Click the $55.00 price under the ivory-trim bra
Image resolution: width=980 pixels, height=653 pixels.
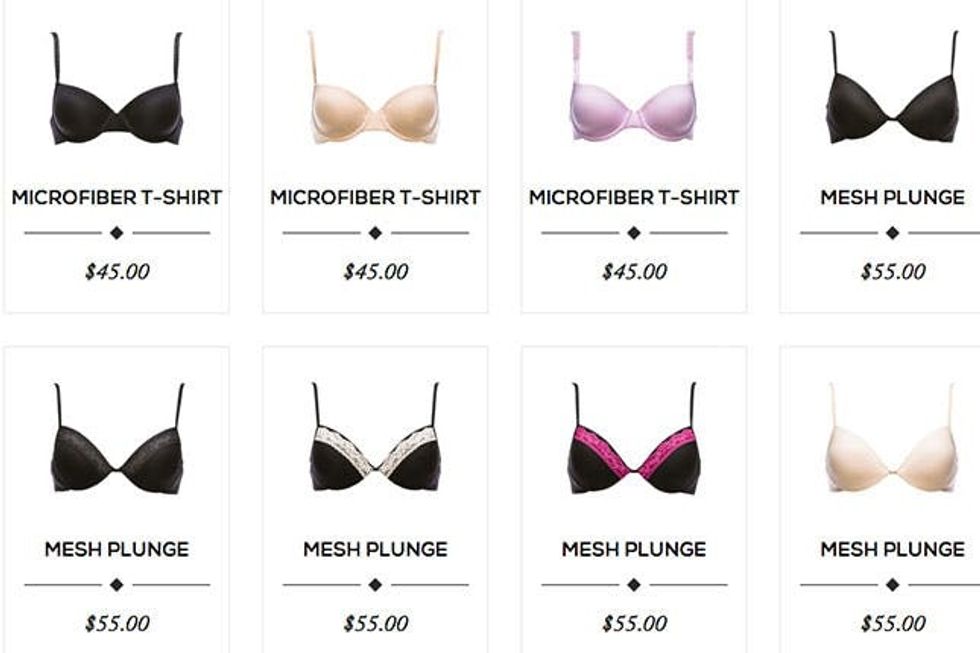click(376, 623)
